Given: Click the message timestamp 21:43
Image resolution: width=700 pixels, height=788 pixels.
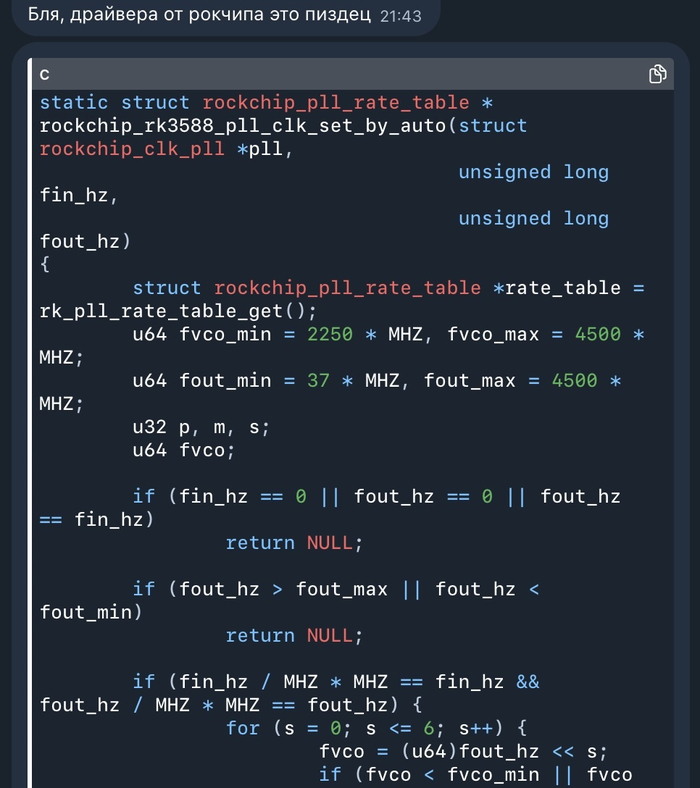Looking at the screenshot, I should pos(401,16).
